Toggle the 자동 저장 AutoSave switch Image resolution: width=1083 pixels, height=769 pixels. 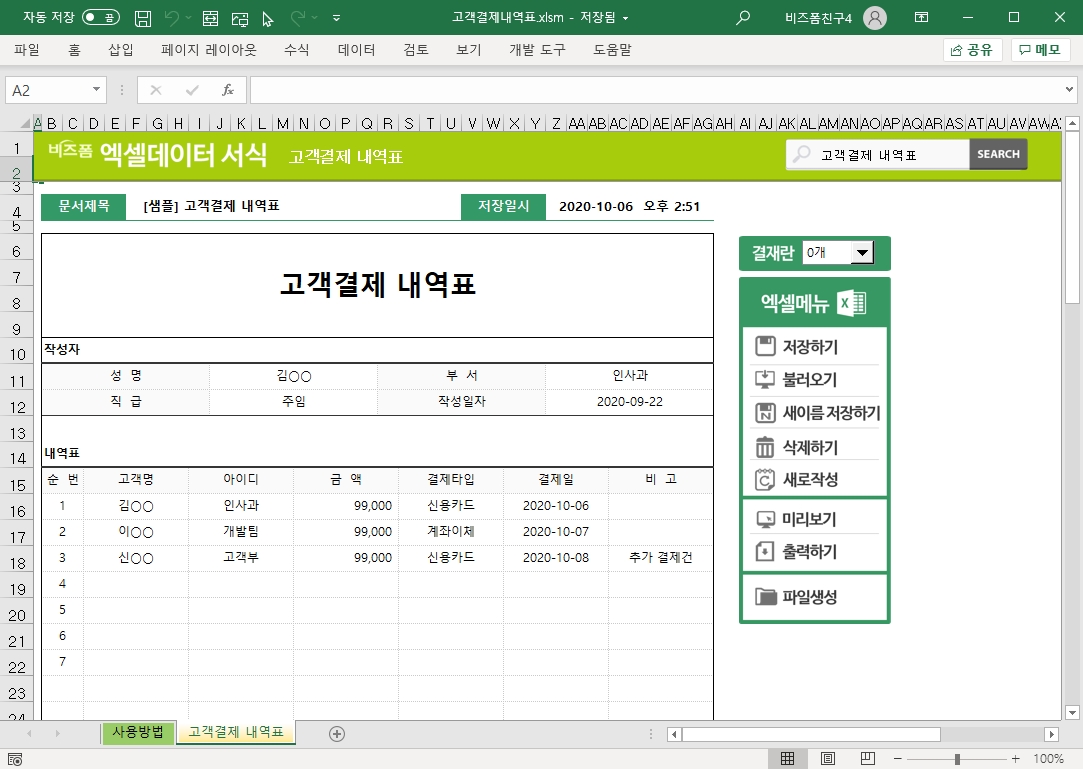tap(100, 18)
